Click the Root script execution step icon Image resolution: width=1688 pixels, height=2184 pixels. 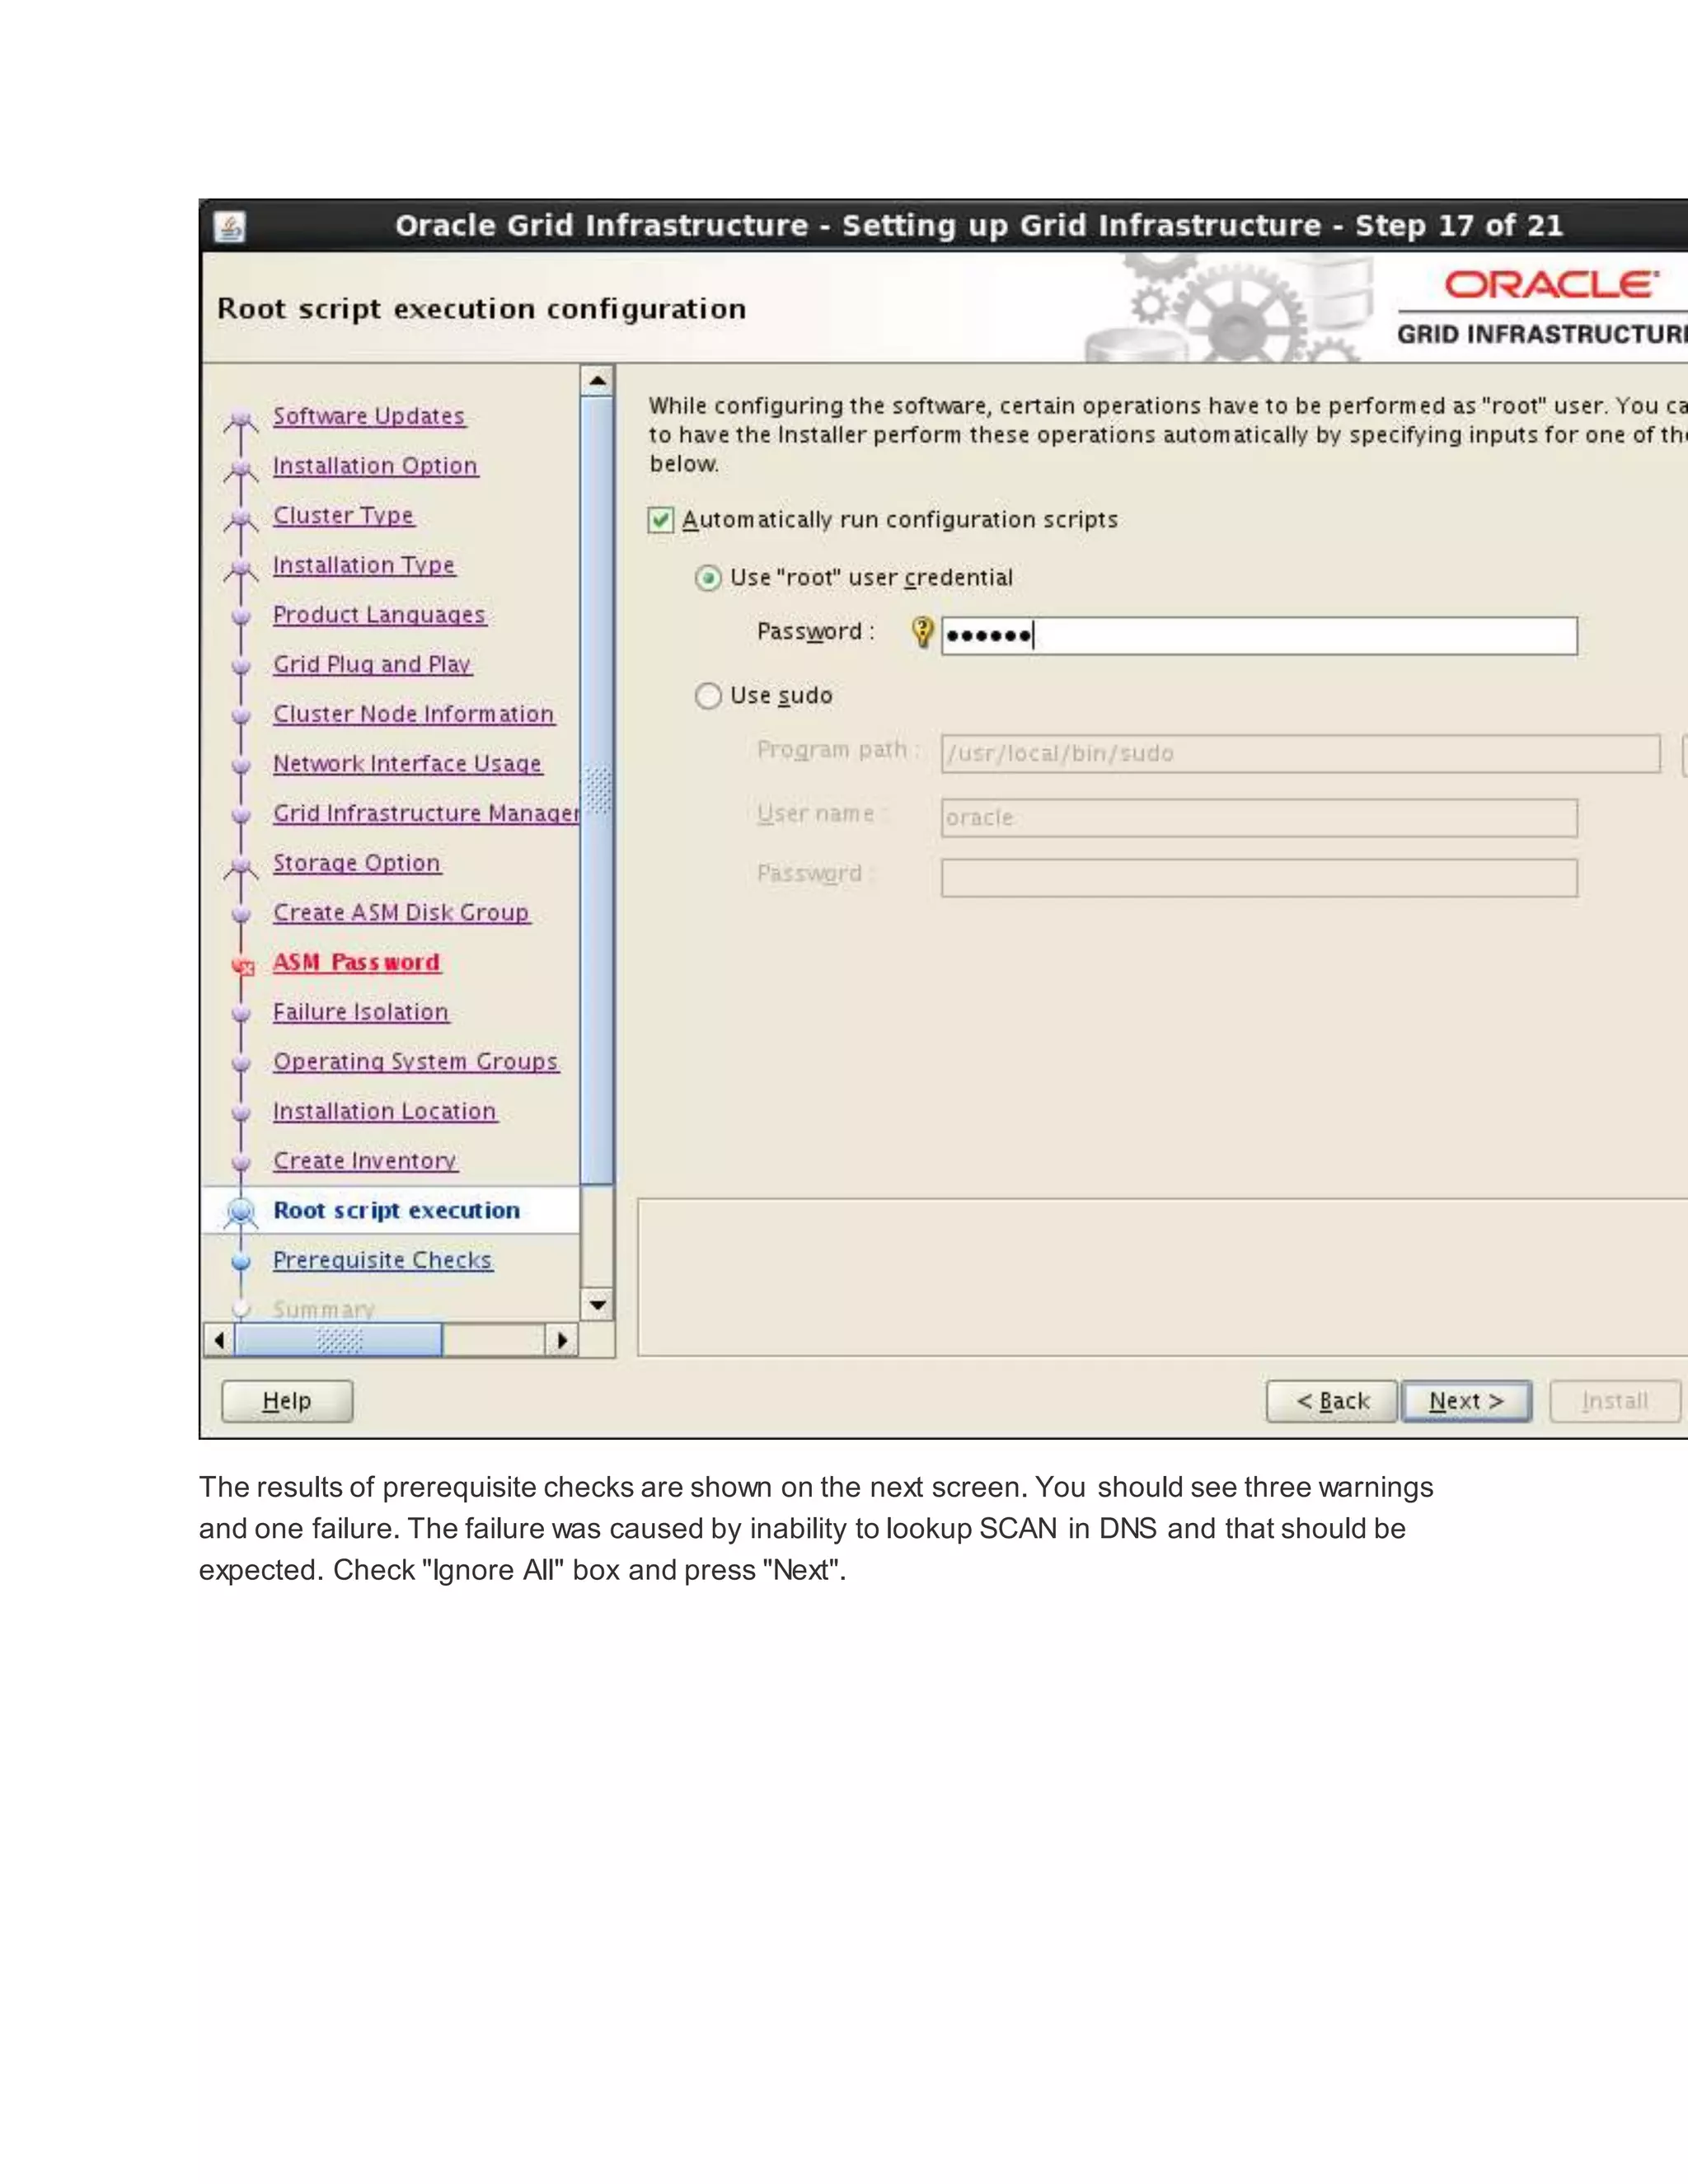(241, 1212)
